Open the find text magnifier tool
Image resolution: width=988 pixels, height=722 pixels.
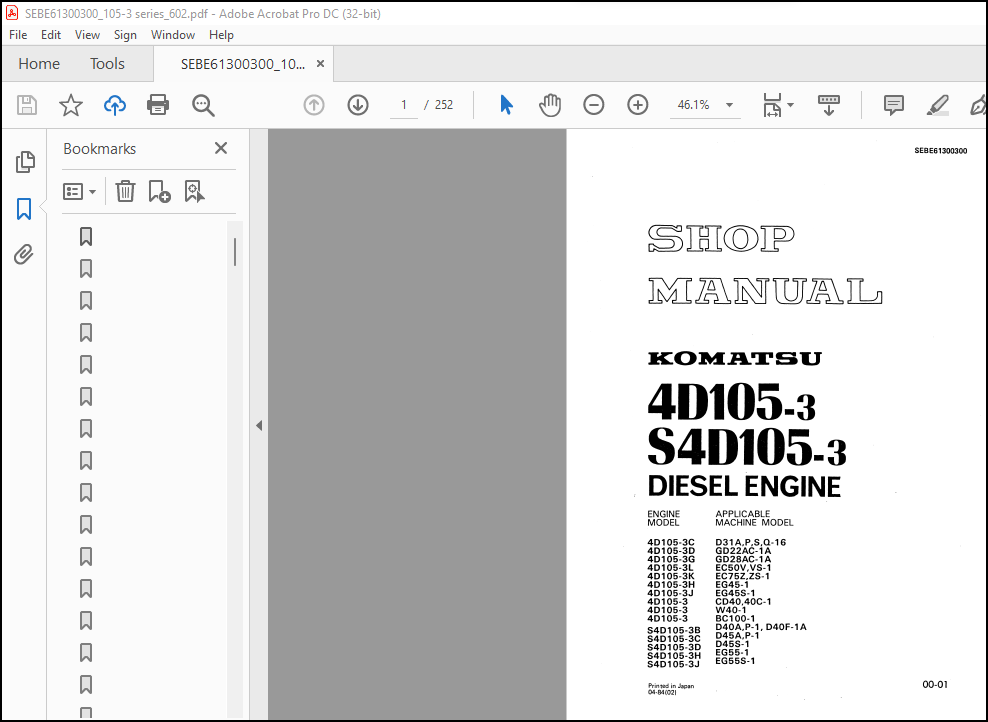click(203, 105)
